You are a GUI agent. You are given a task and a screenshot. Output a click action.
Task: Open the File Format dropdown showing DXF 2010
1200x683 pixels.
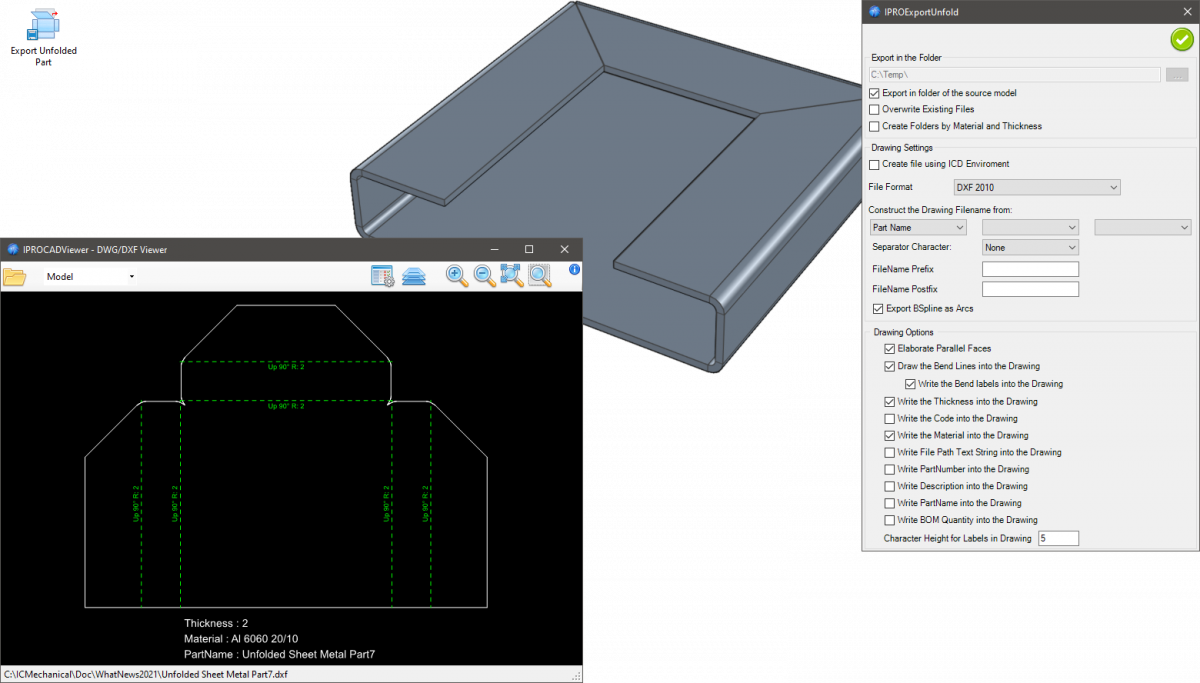(x=1036, y=187)
